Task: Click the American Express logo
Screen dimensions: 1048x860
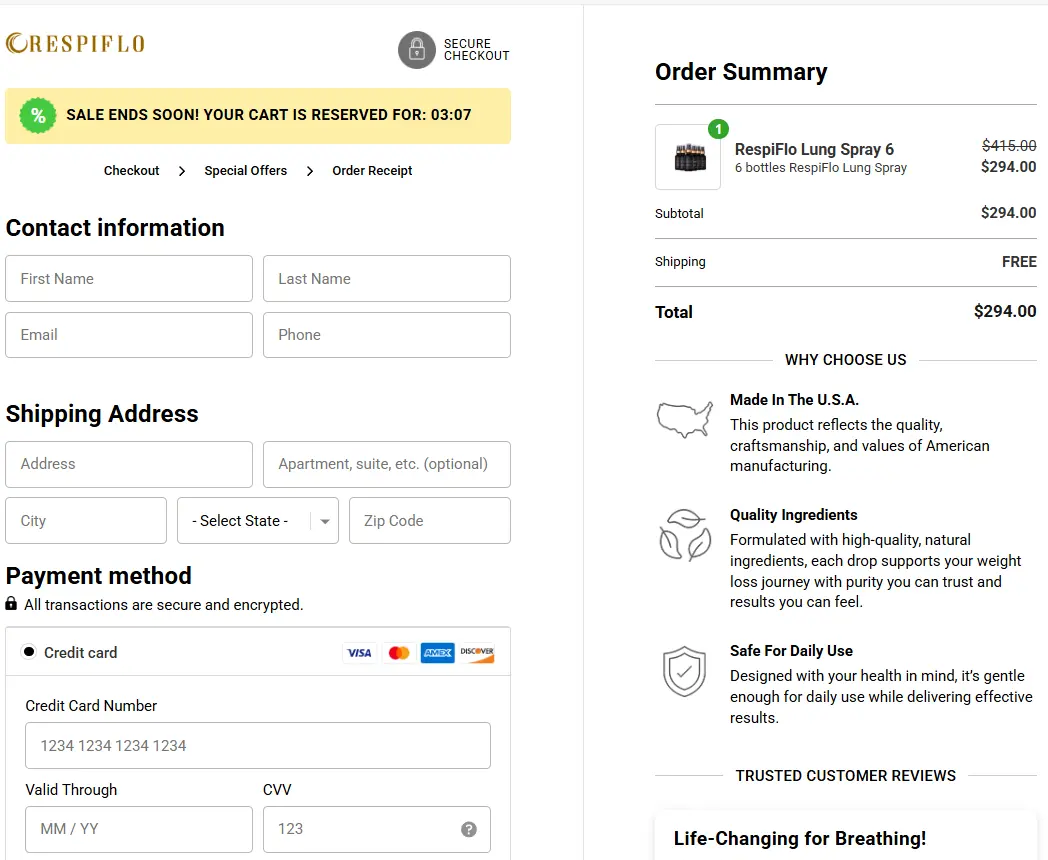Action: click(x=438, y=653)
